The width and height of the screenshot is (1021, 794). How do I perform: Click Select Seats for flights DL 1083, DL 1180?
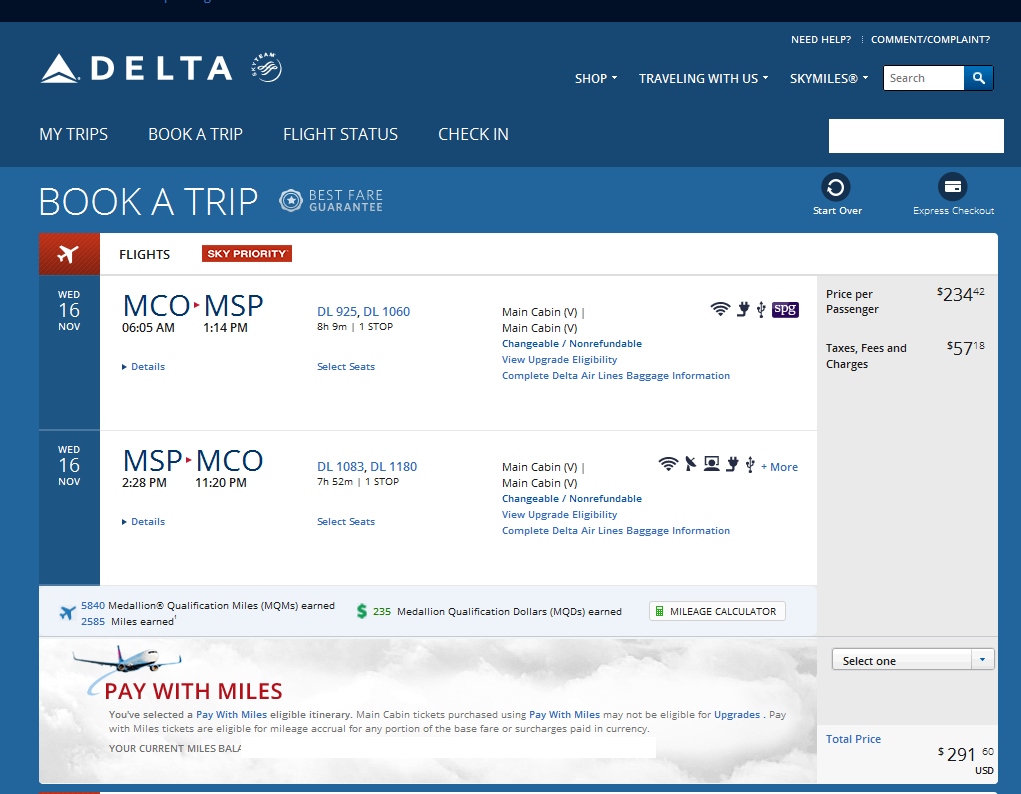(346, 522)
